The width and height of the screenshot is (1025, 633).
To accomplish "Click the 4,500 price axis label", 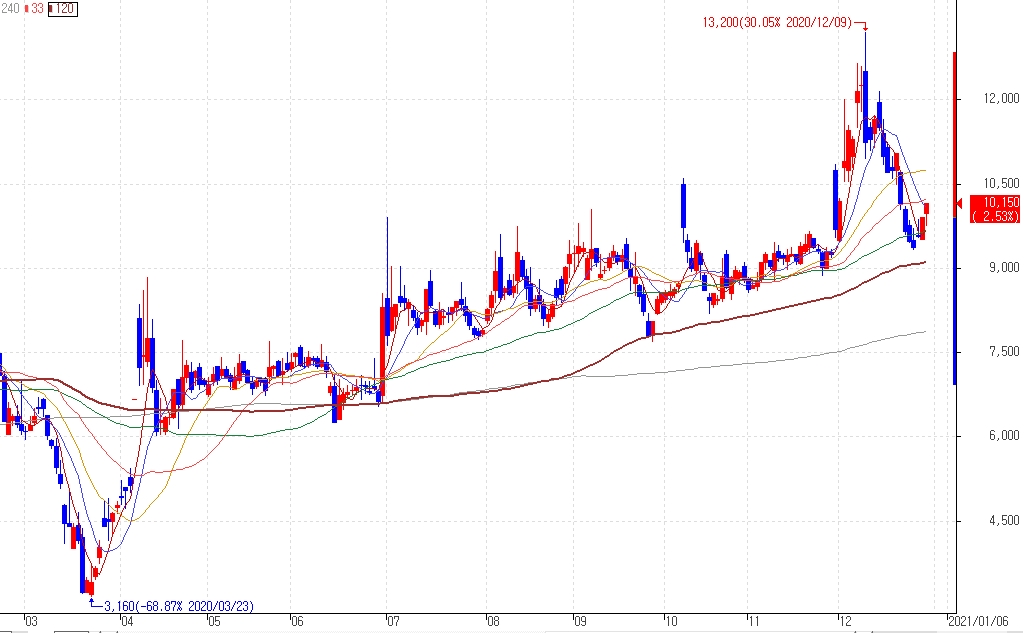I will coord(1003,521).
